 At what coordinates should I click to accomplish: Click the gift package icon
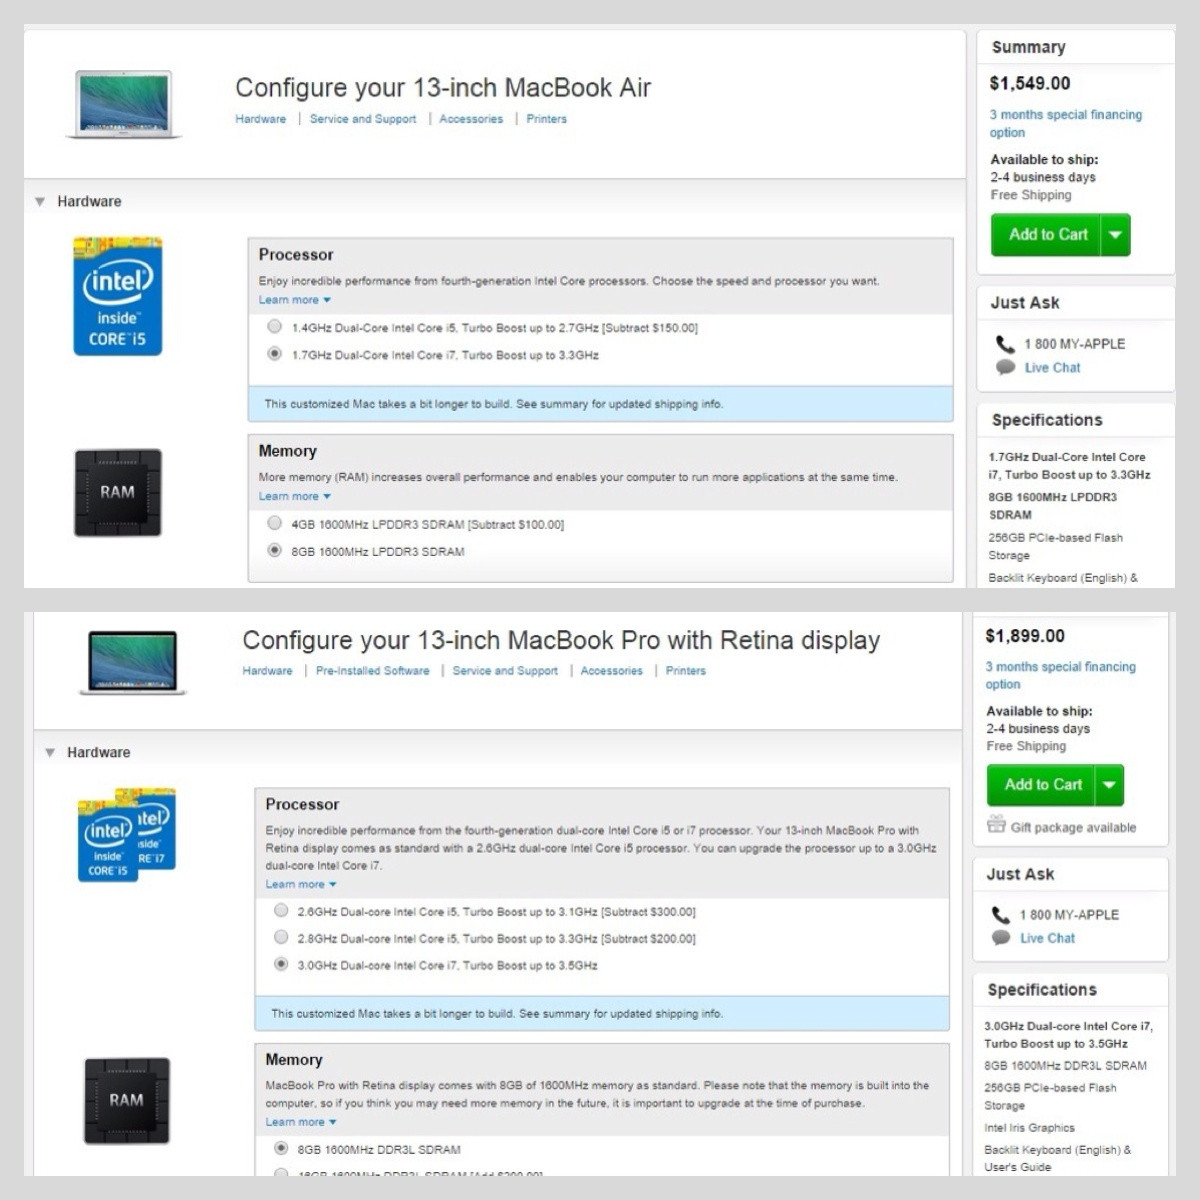point(996,825)
